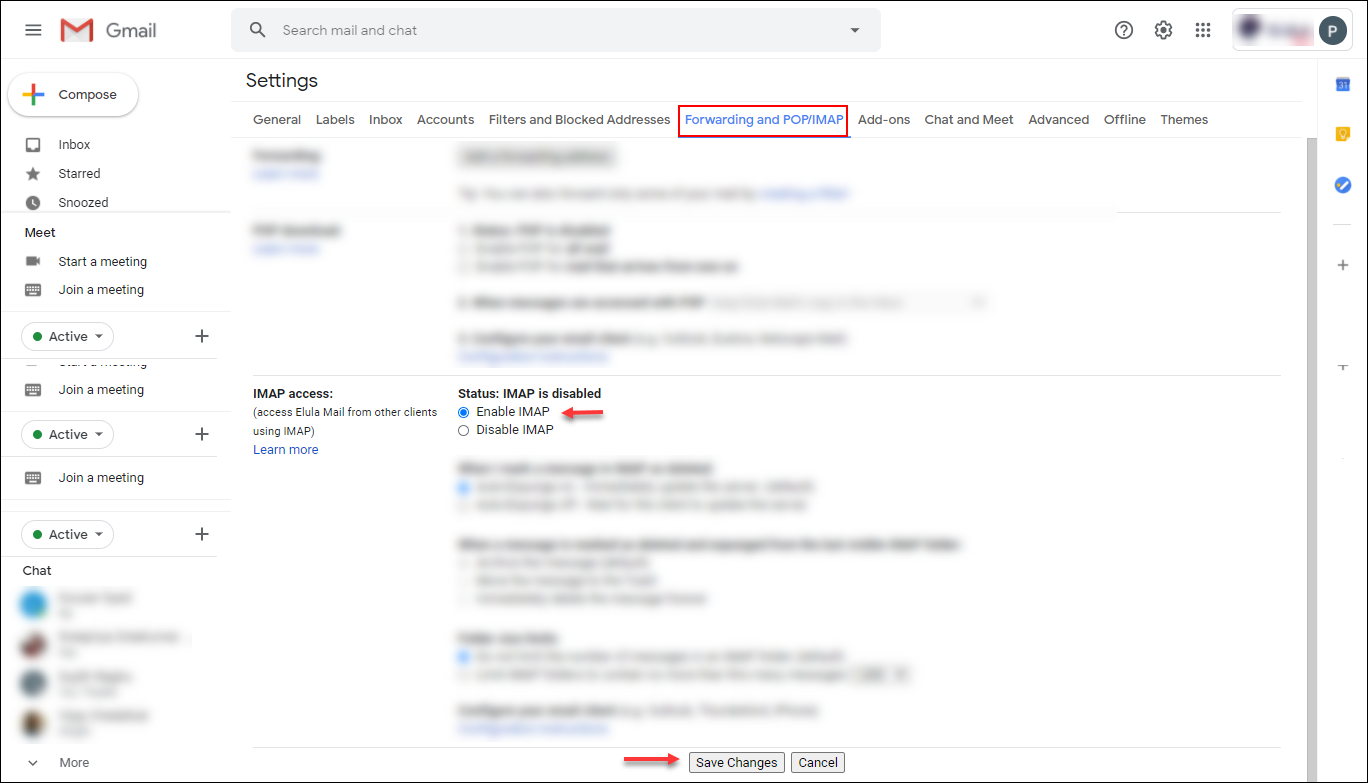Open Google Tasks in the side panel
Viewport: 1368px width, 783px height.
(x=1343, y=185)
